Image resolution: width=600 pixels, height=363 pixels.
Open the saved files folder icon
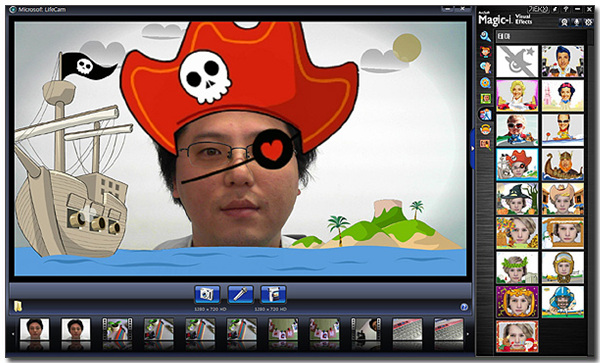[x=18, y=306]
